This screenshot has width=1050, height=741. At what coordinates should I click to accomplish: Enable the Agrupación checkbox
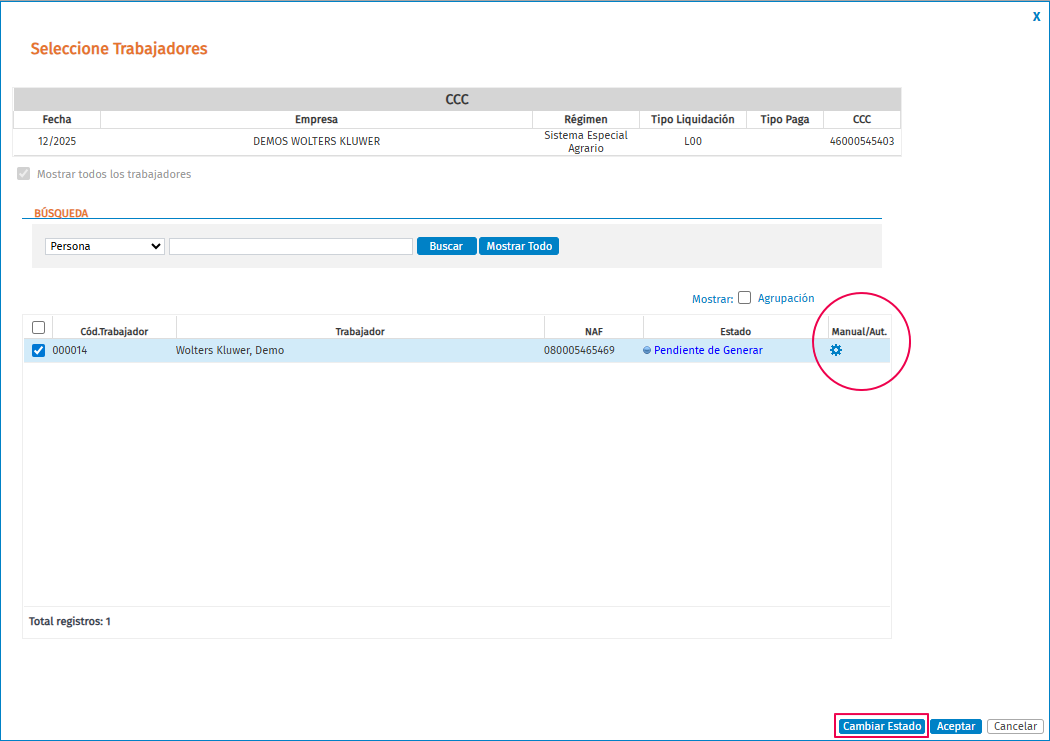[x=745, y=298]
